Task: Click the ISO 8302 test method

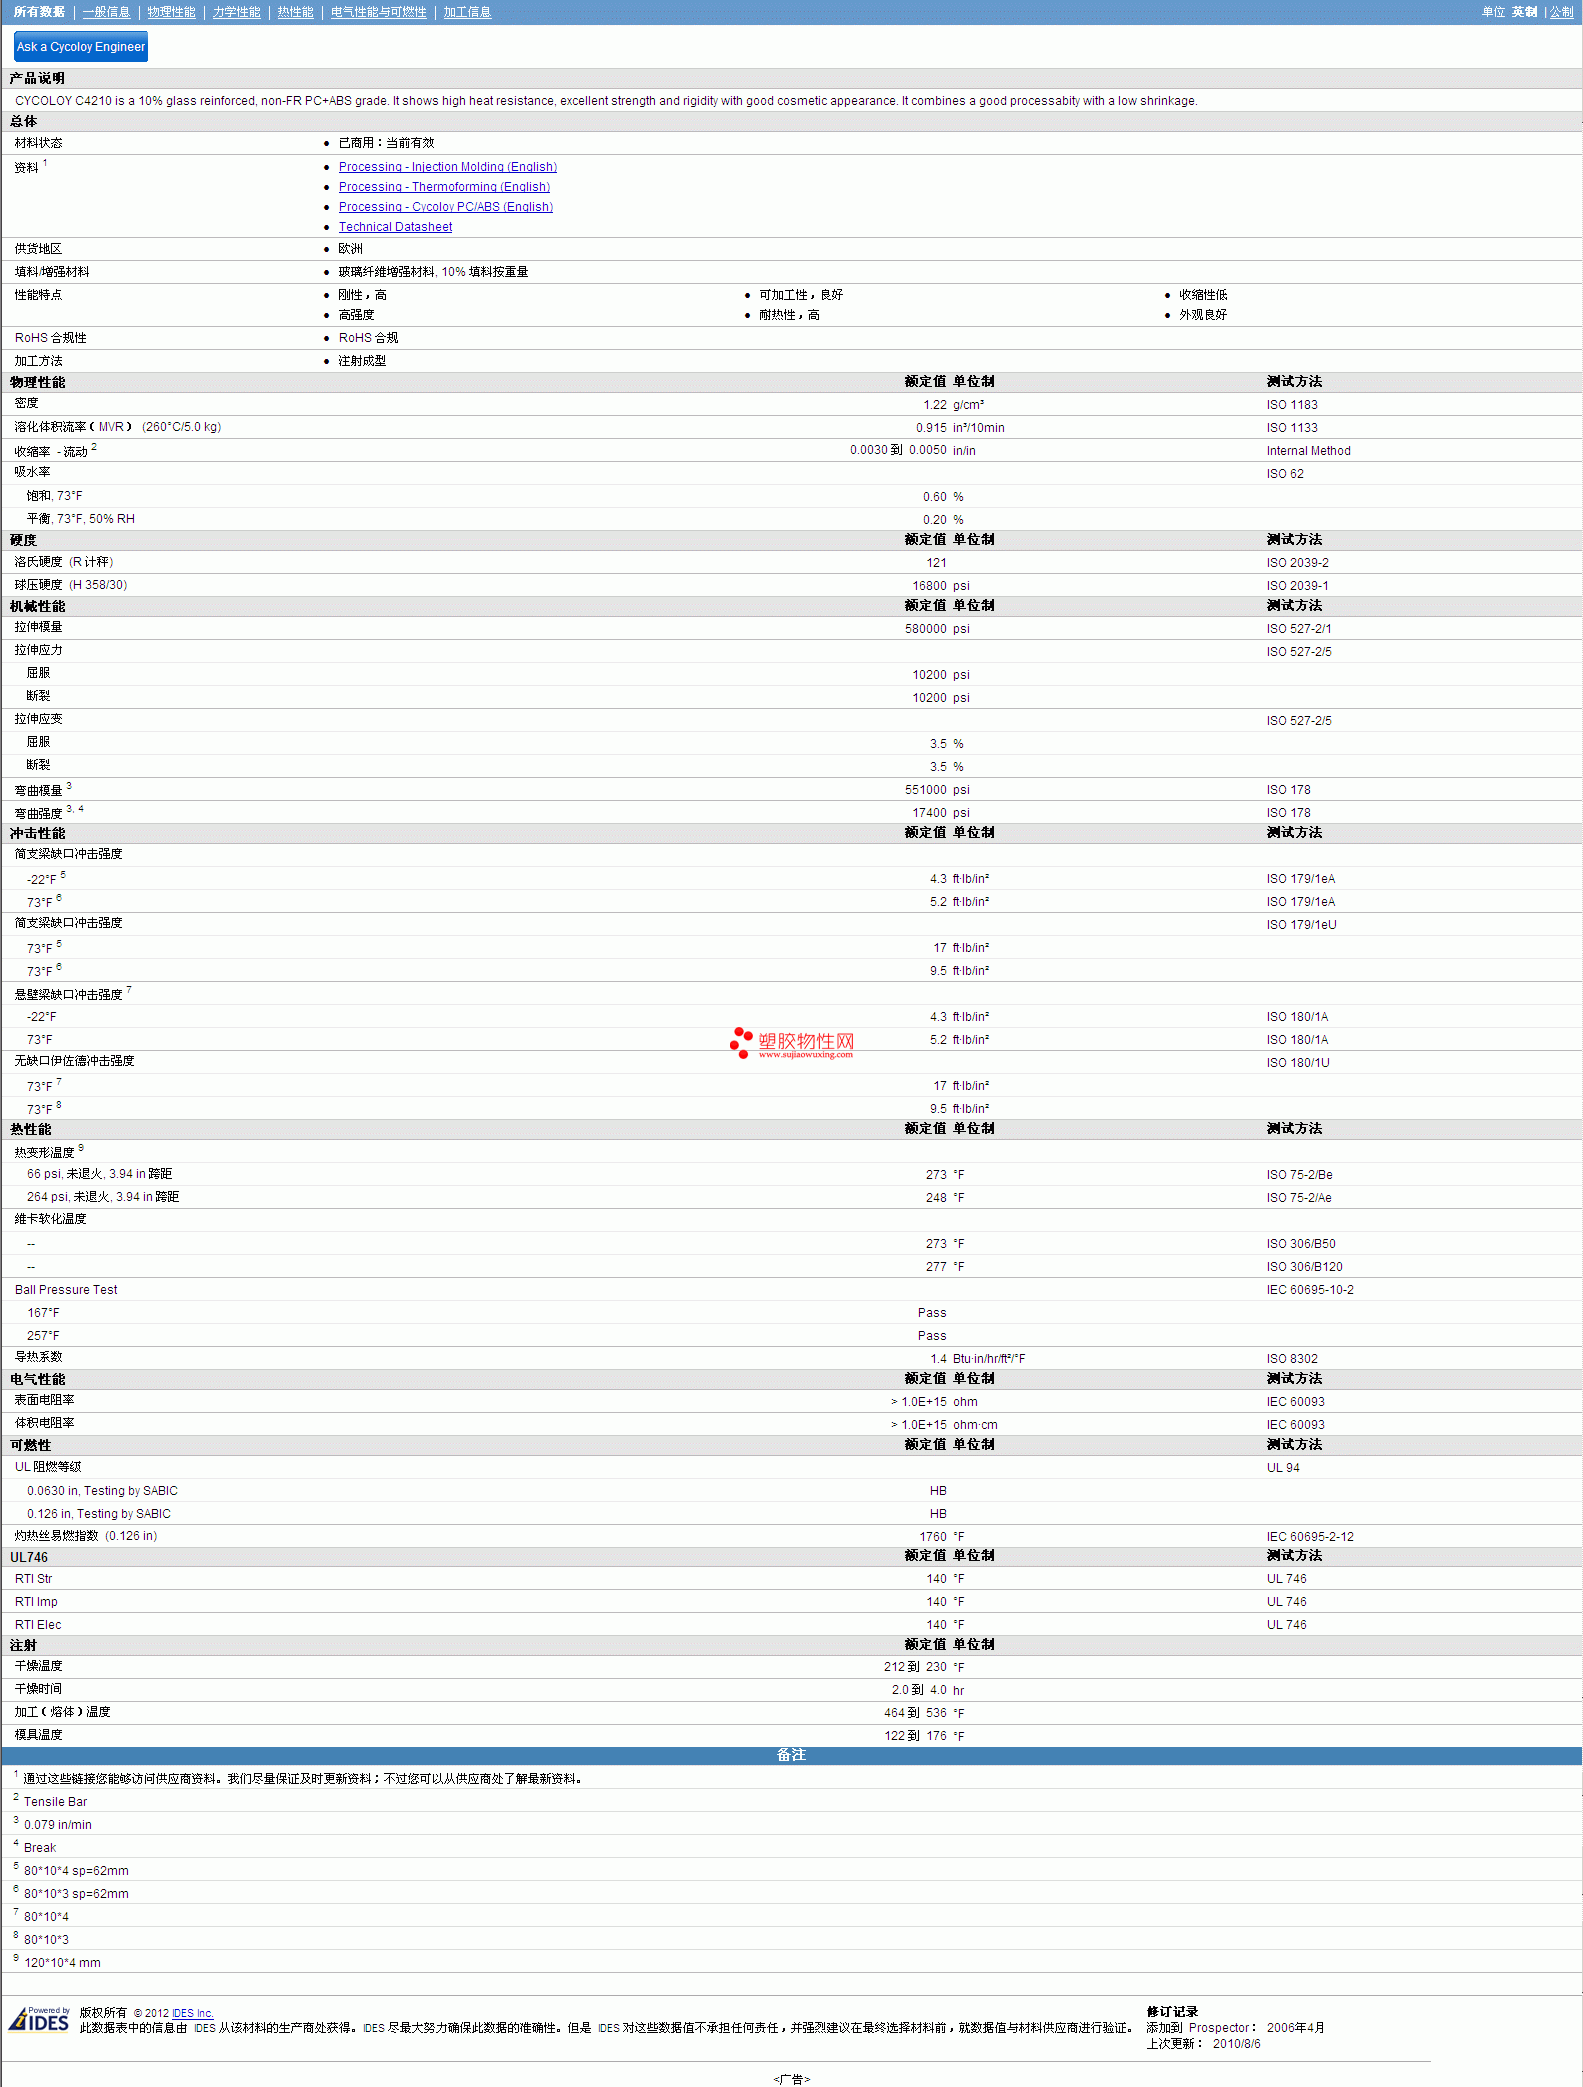Action: tap(1292, 1359)
